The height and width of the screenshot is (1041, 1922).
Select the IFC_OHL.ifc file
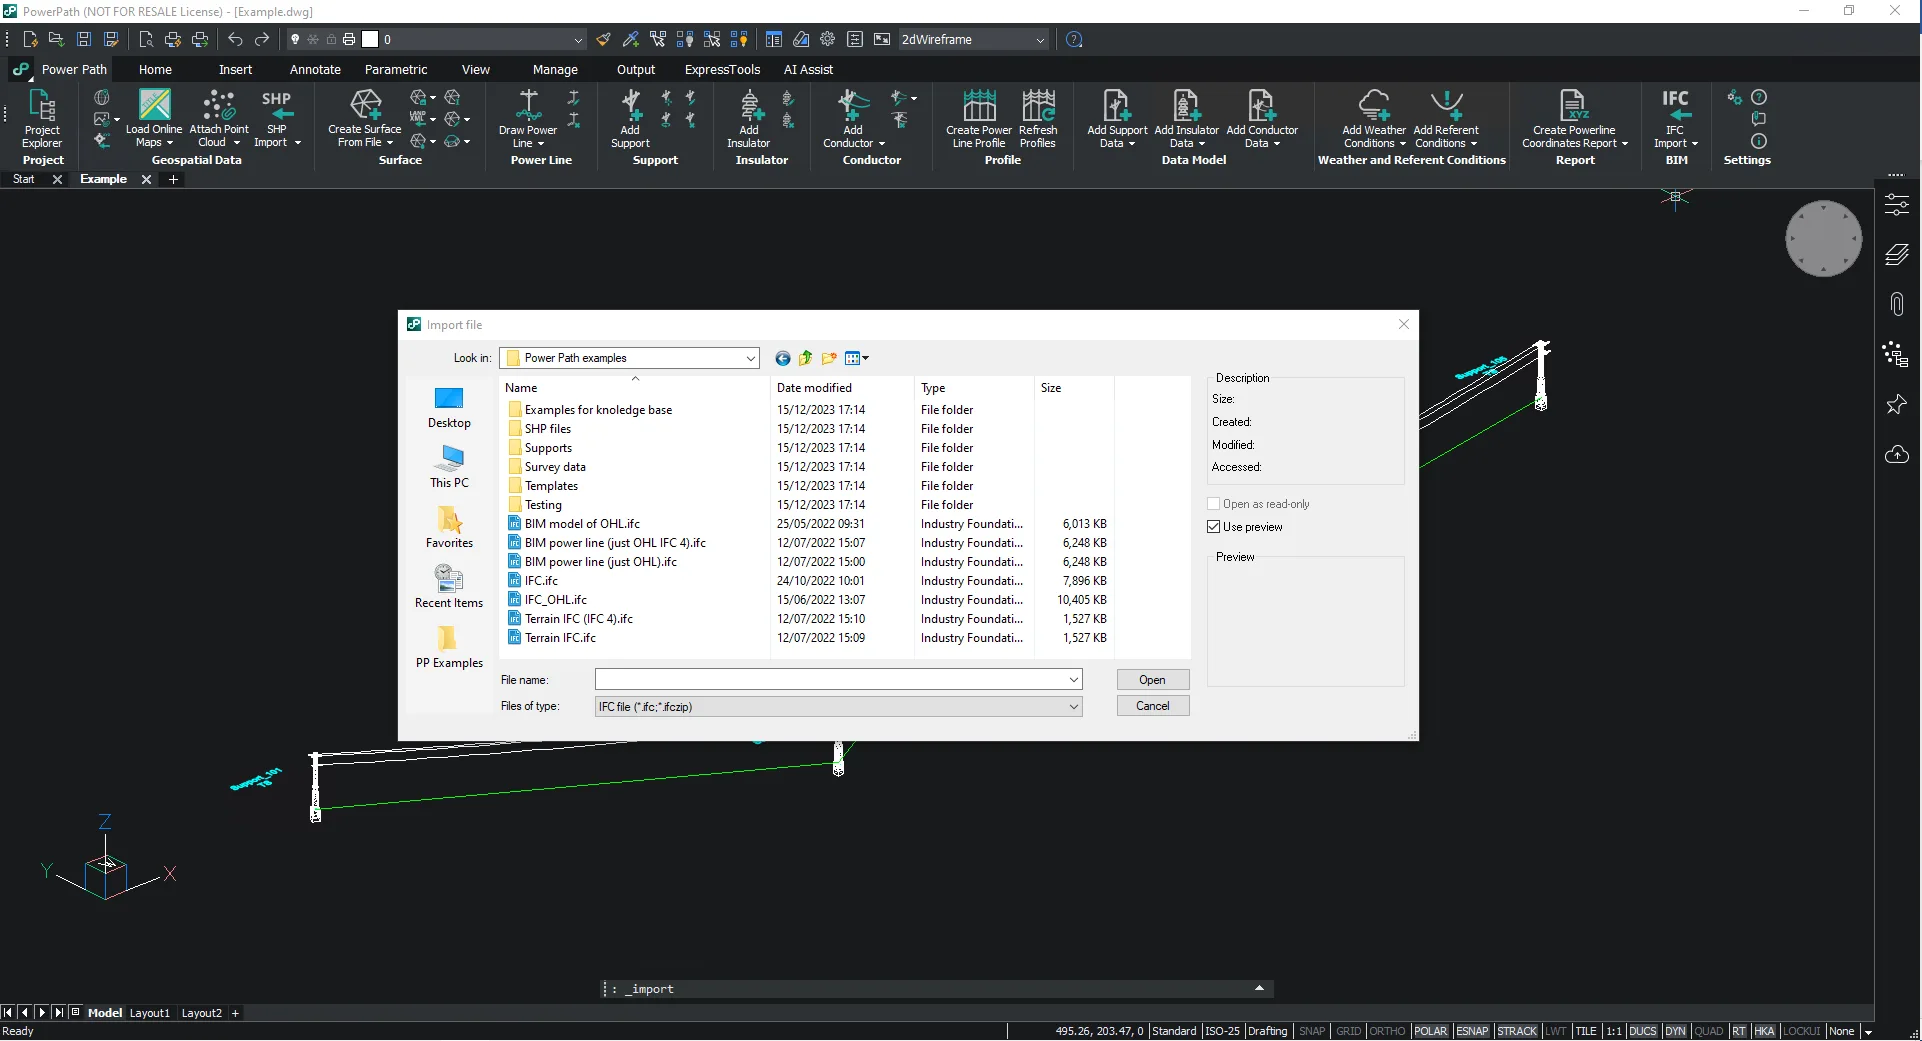[x=555, y=600]
